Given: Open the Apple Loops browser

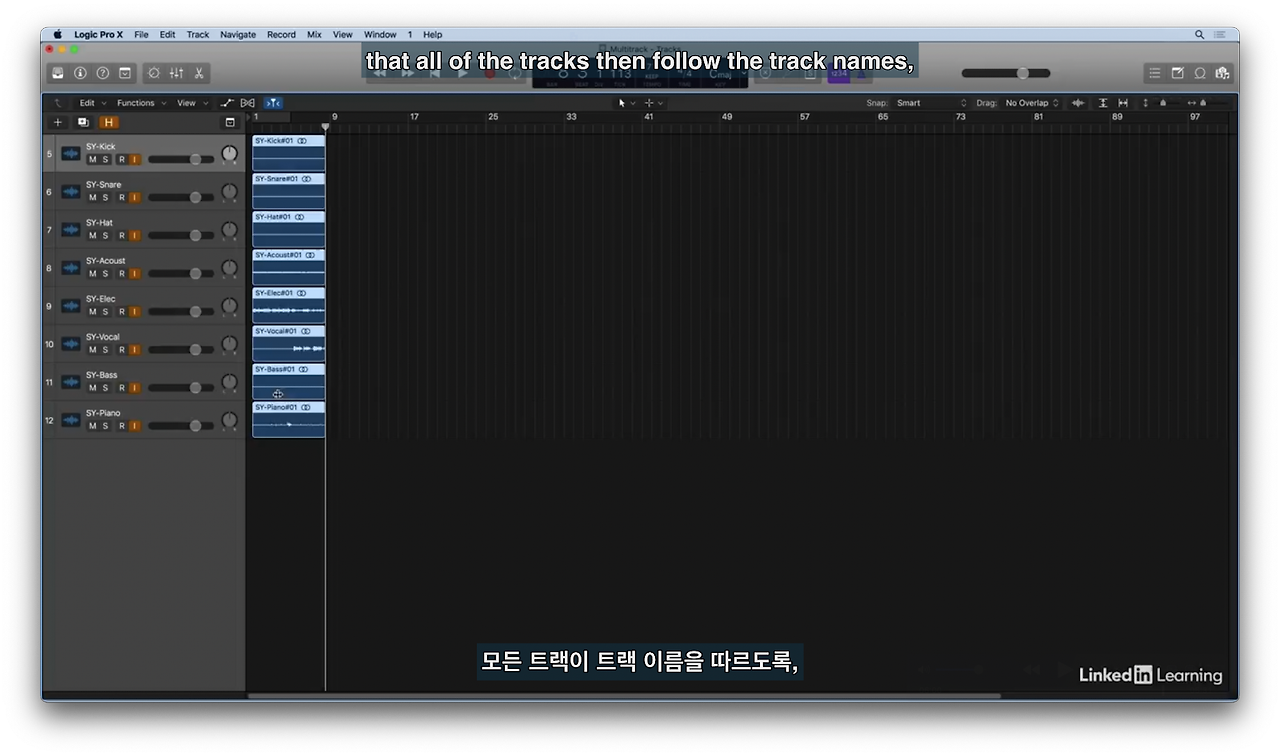Looking at the screenshot, I should coord(1200,73).
